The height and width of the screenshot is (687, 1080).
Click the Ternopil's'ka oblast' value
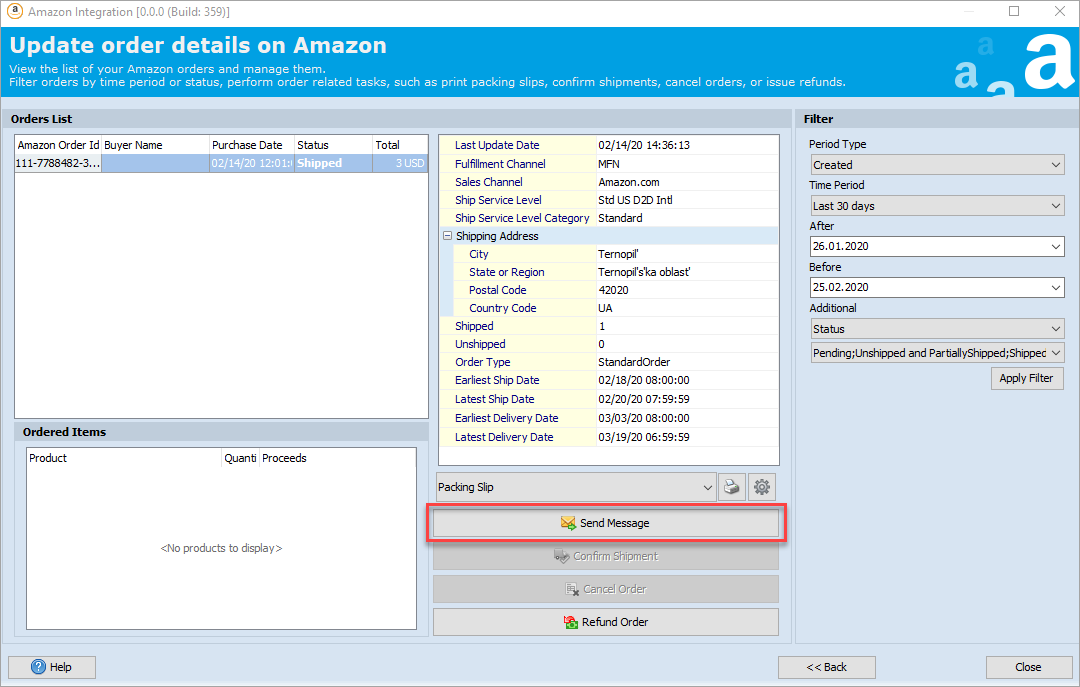(x=644, y=272)
